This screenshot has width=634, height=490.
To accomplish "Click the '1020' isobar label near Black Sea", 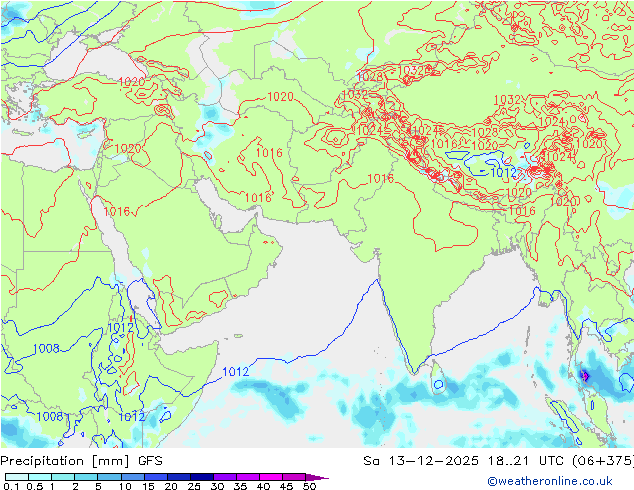I will (x=131, y=82).
